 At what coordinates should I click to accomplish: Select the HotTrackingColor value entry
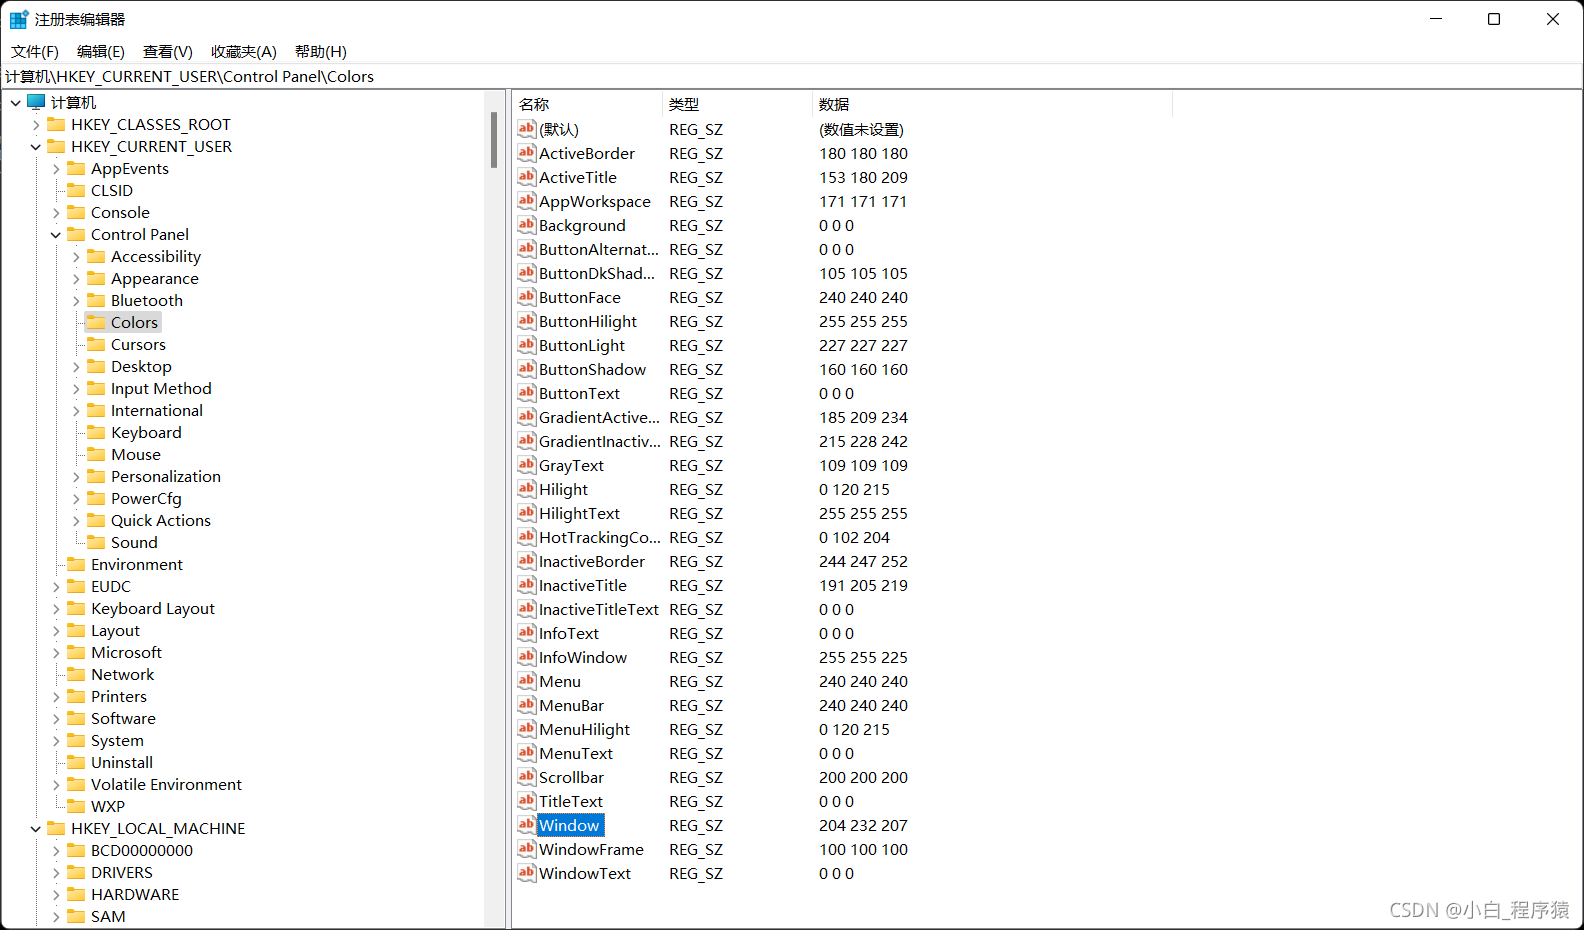(600, 537)
